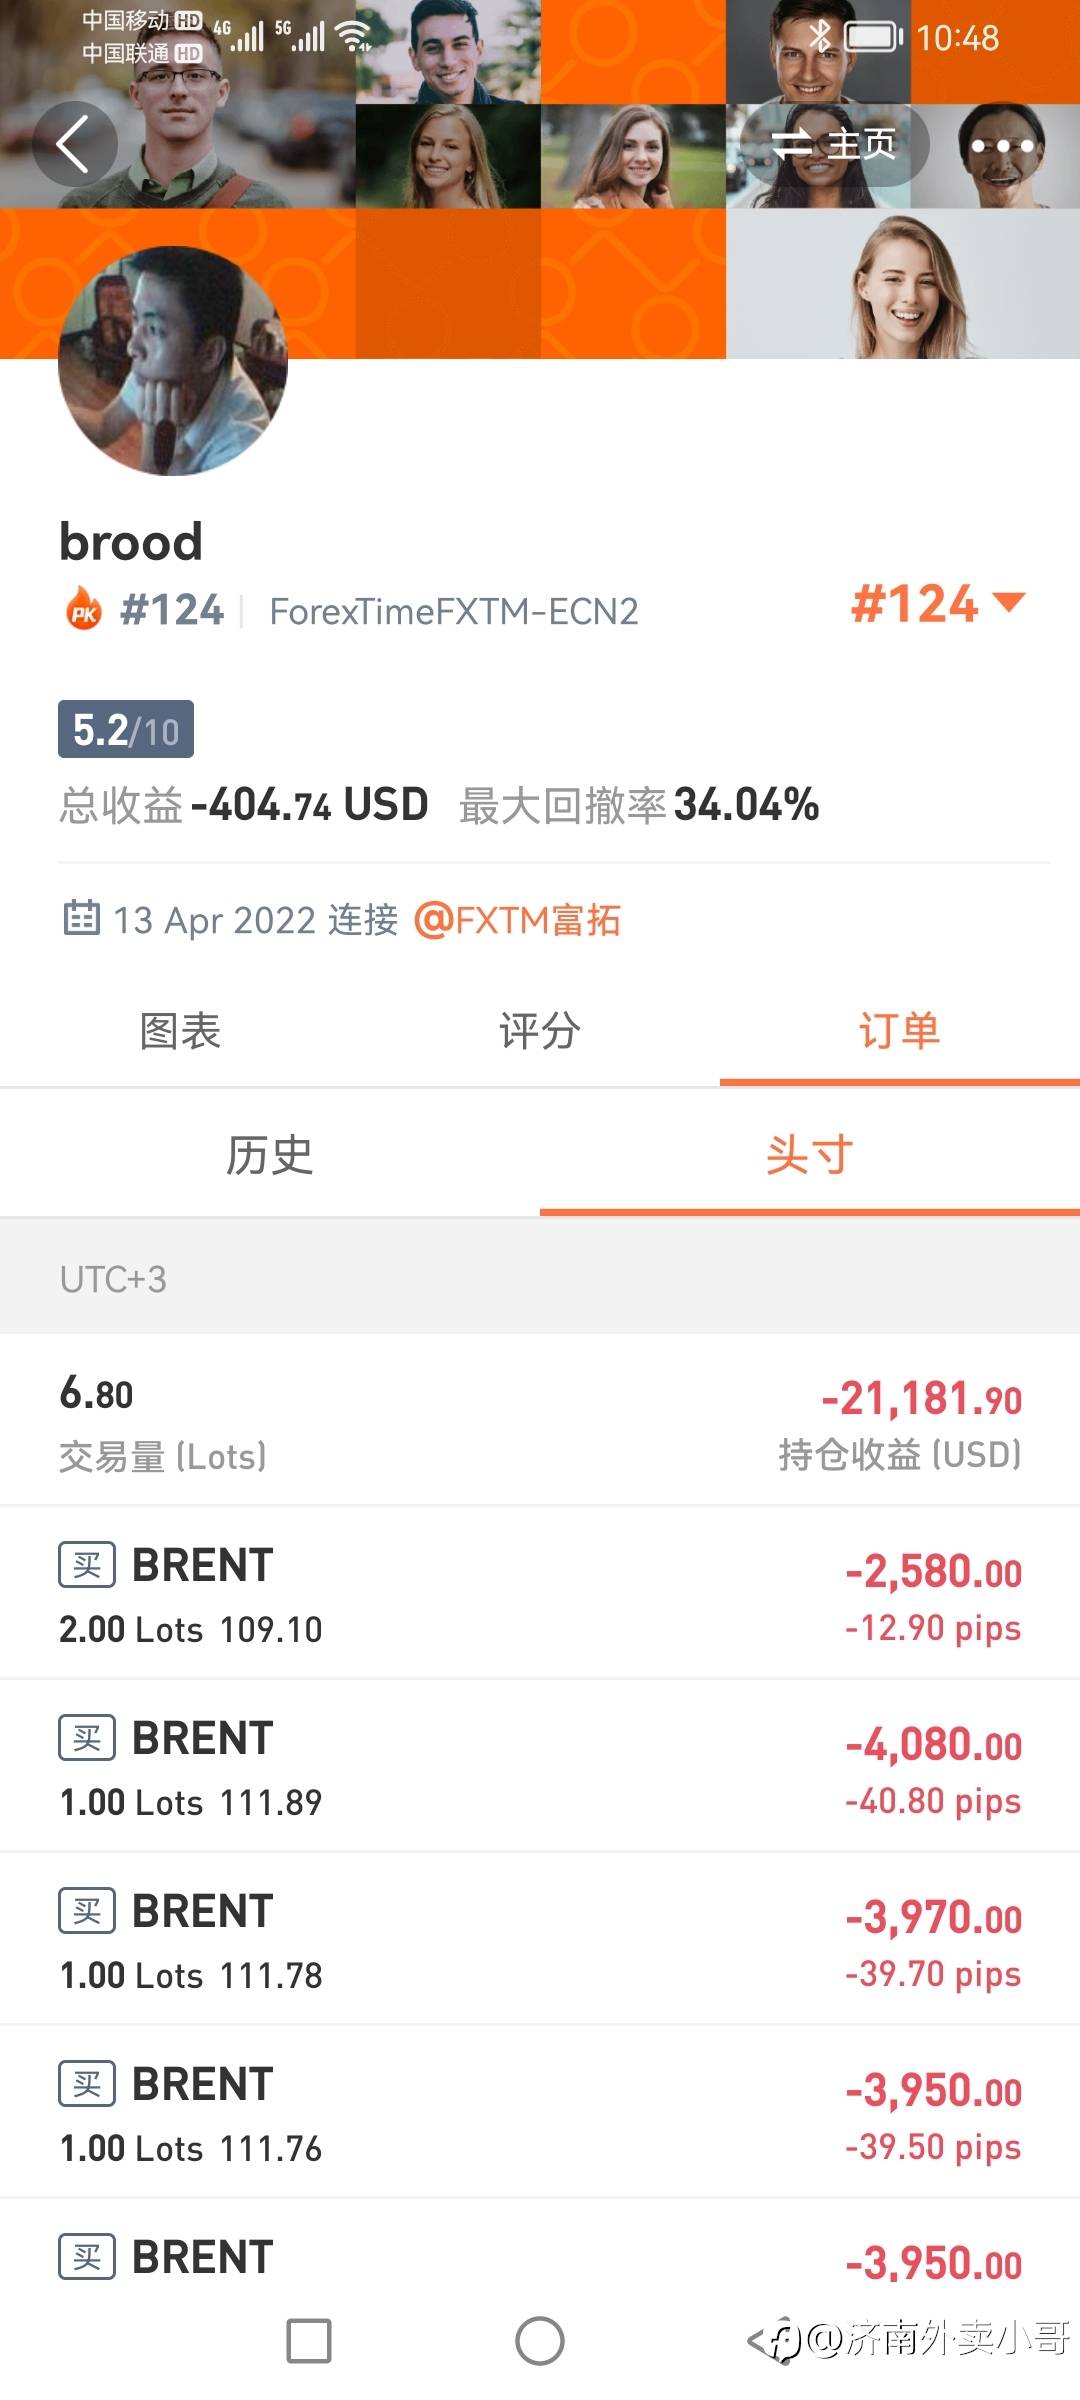Screen dimensions: 1080x2400
Task: Tap the brood profile avatar photo
Action: coord(173,361)
